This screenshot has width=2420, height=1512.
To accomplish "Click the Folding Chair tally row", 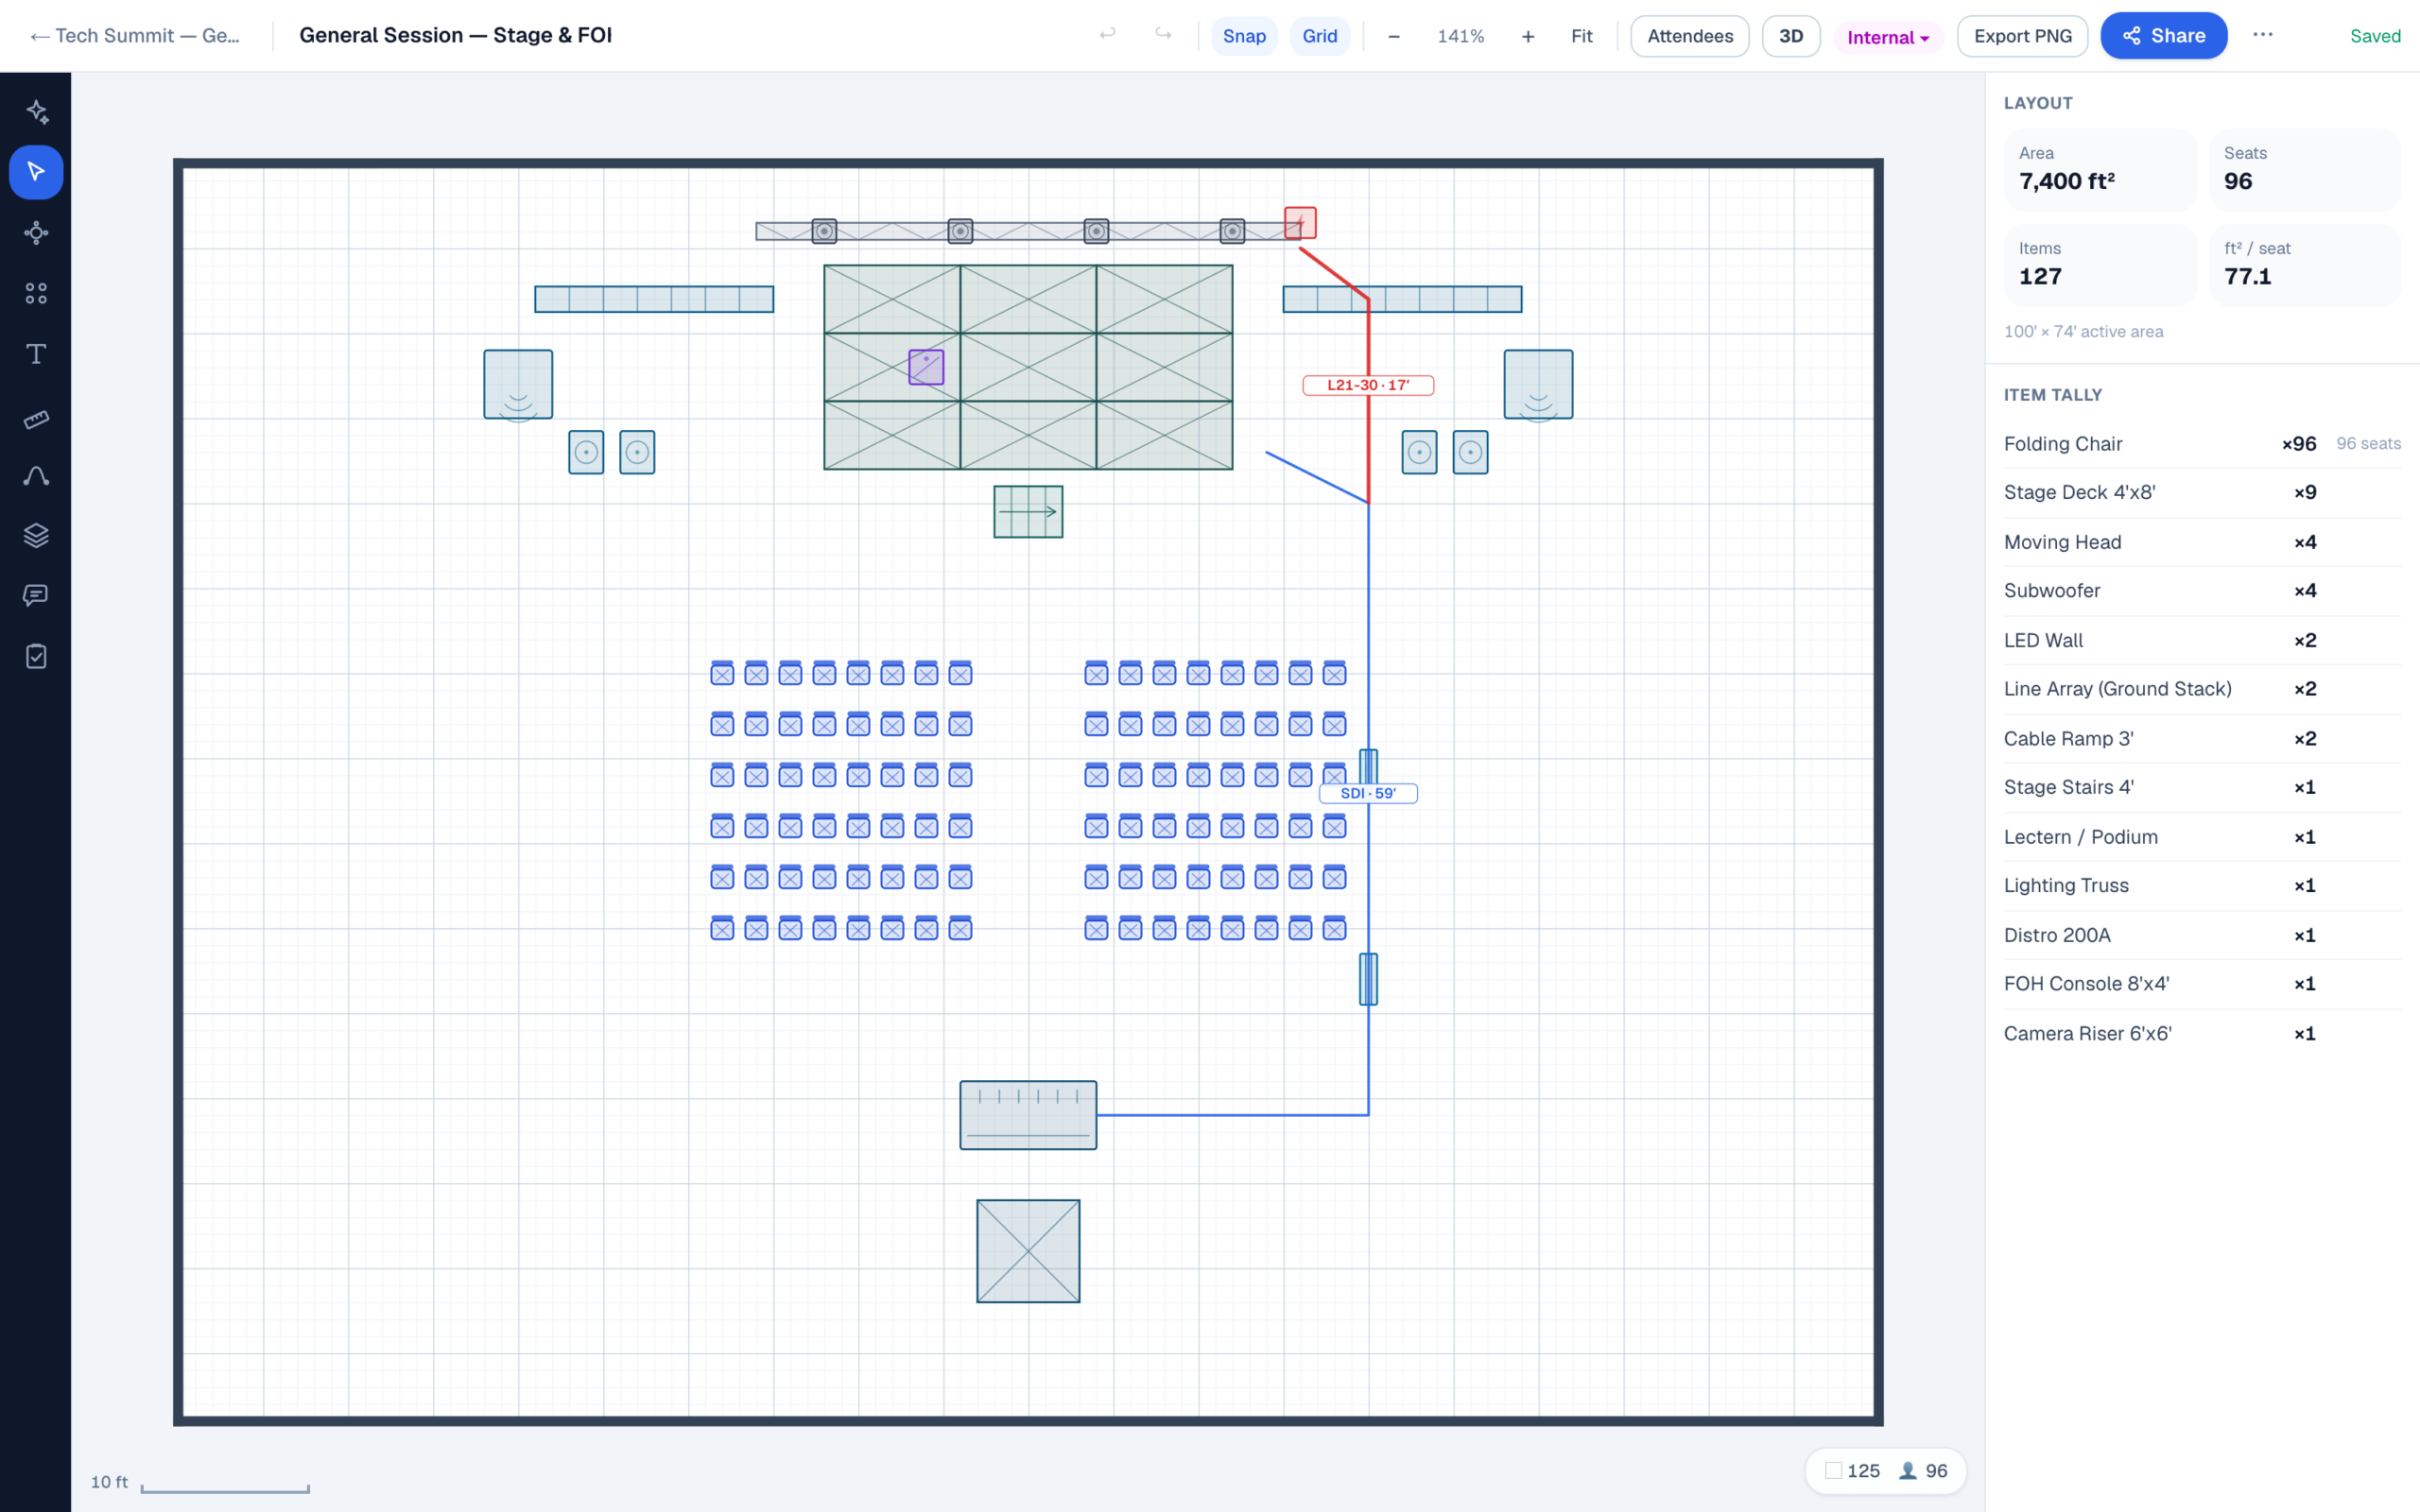I will click(2202, 443).
